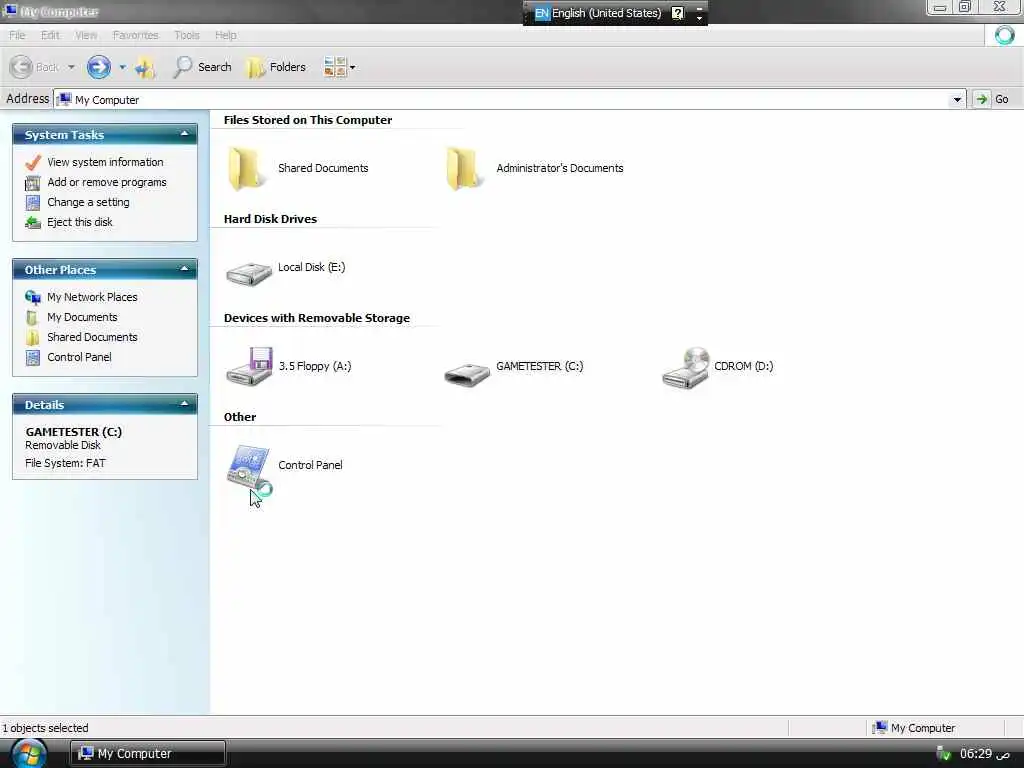Click Eject this disk link
1024x768 pixels.
pyautogui.click(x=80, y=222)
